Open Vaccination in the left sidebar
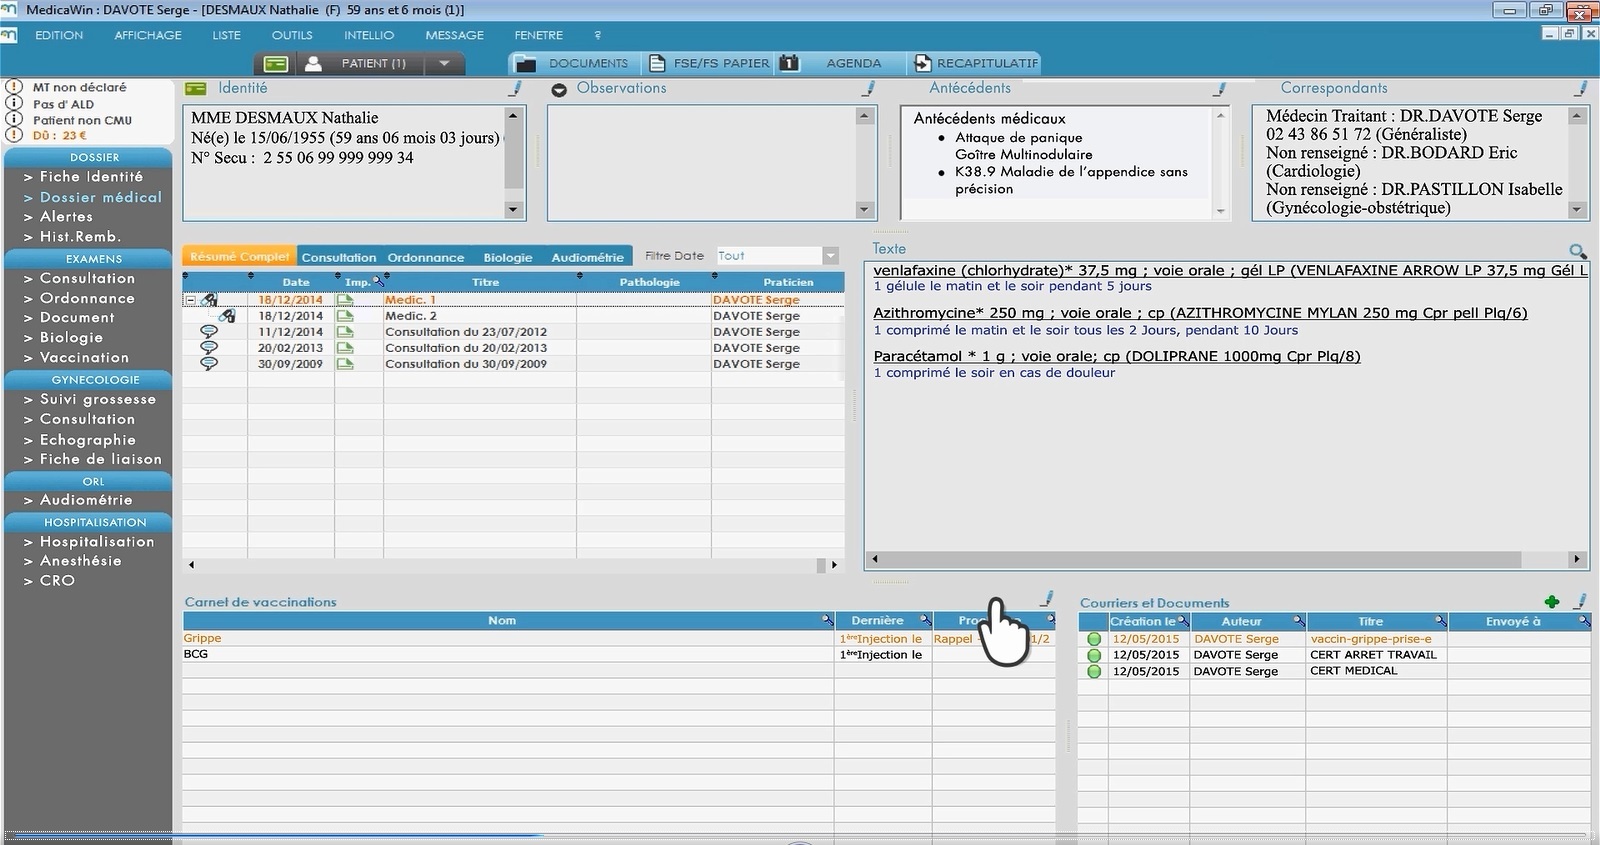The height and width of the screenshot is (845, 1600). click(x=84, y=357)
